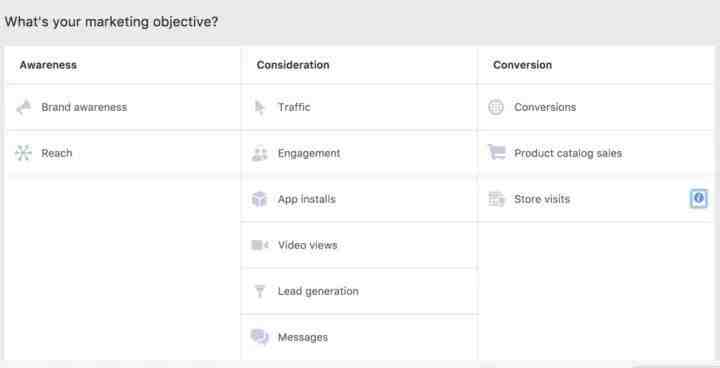The width and height of the screenshot is (720, 368).
Task: Choose Traffic as marketing objective
Action: pos(359,108)
